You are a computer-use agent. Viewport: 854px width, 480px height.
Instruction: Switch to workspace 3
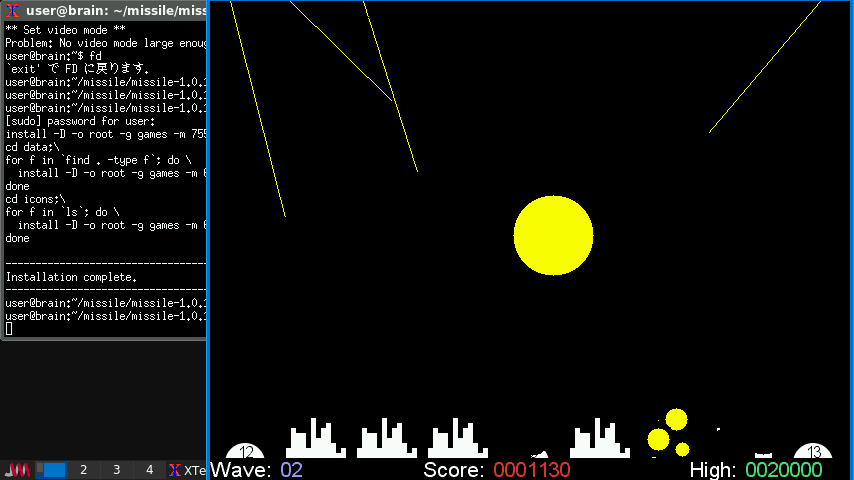[x=117, y=470]
